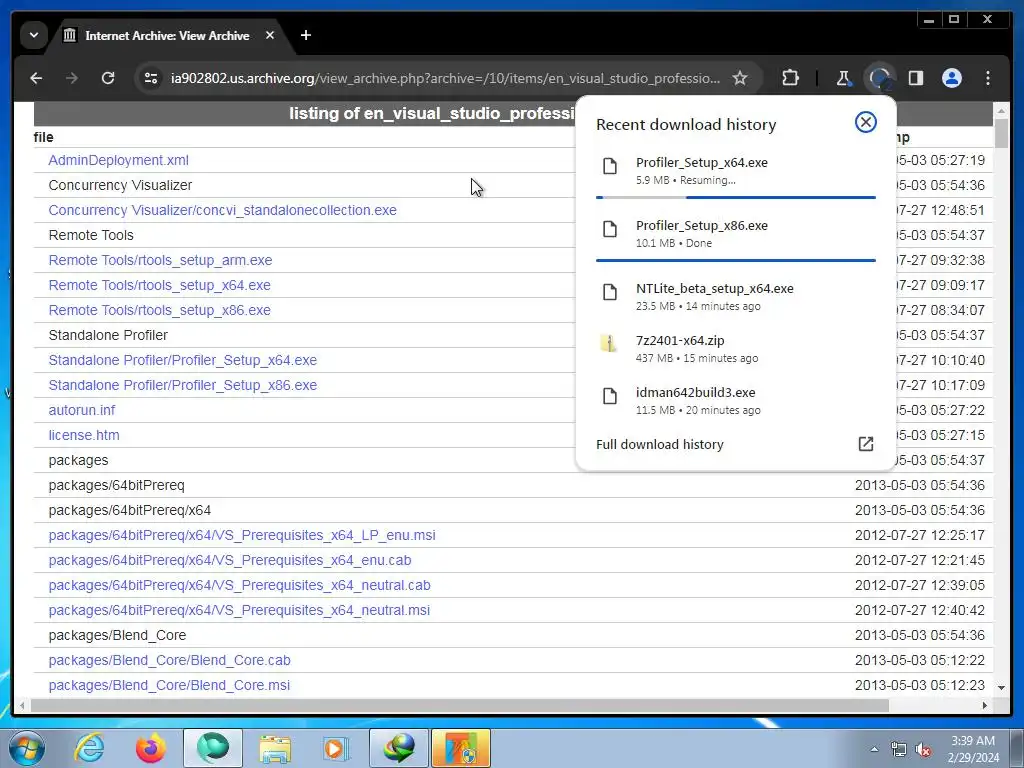Show hidden system tray icons

pyautogui.click(x=874, y=749)
